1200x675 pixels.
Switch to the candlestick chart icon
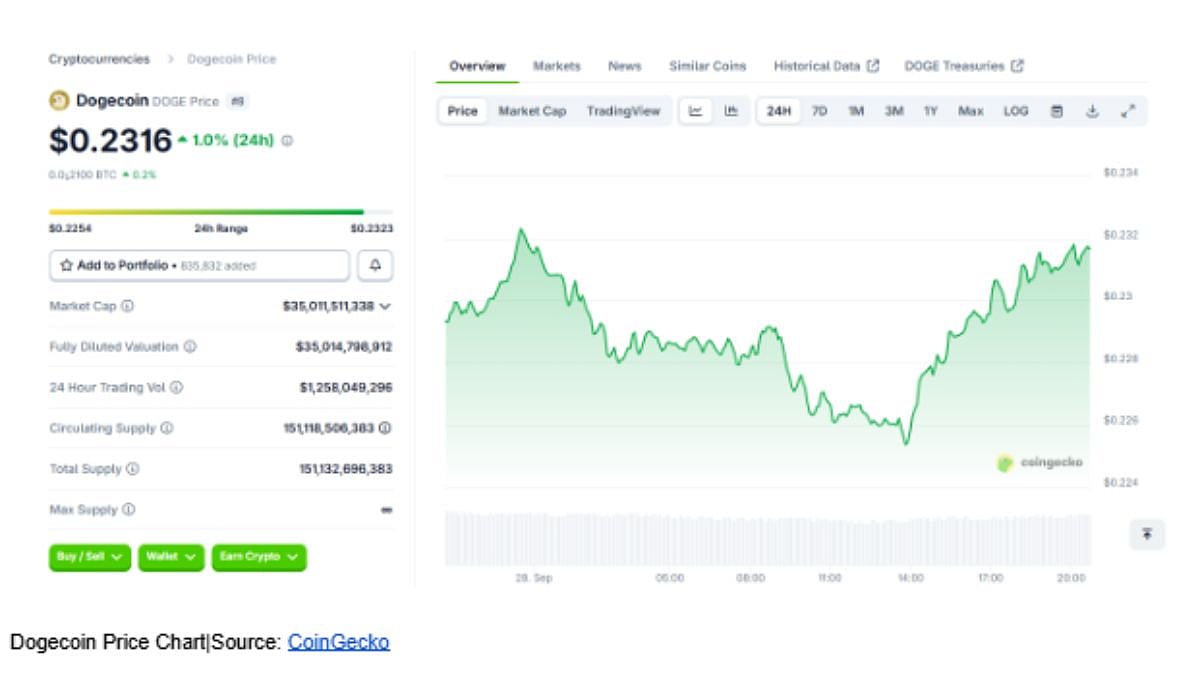(731, 111)
